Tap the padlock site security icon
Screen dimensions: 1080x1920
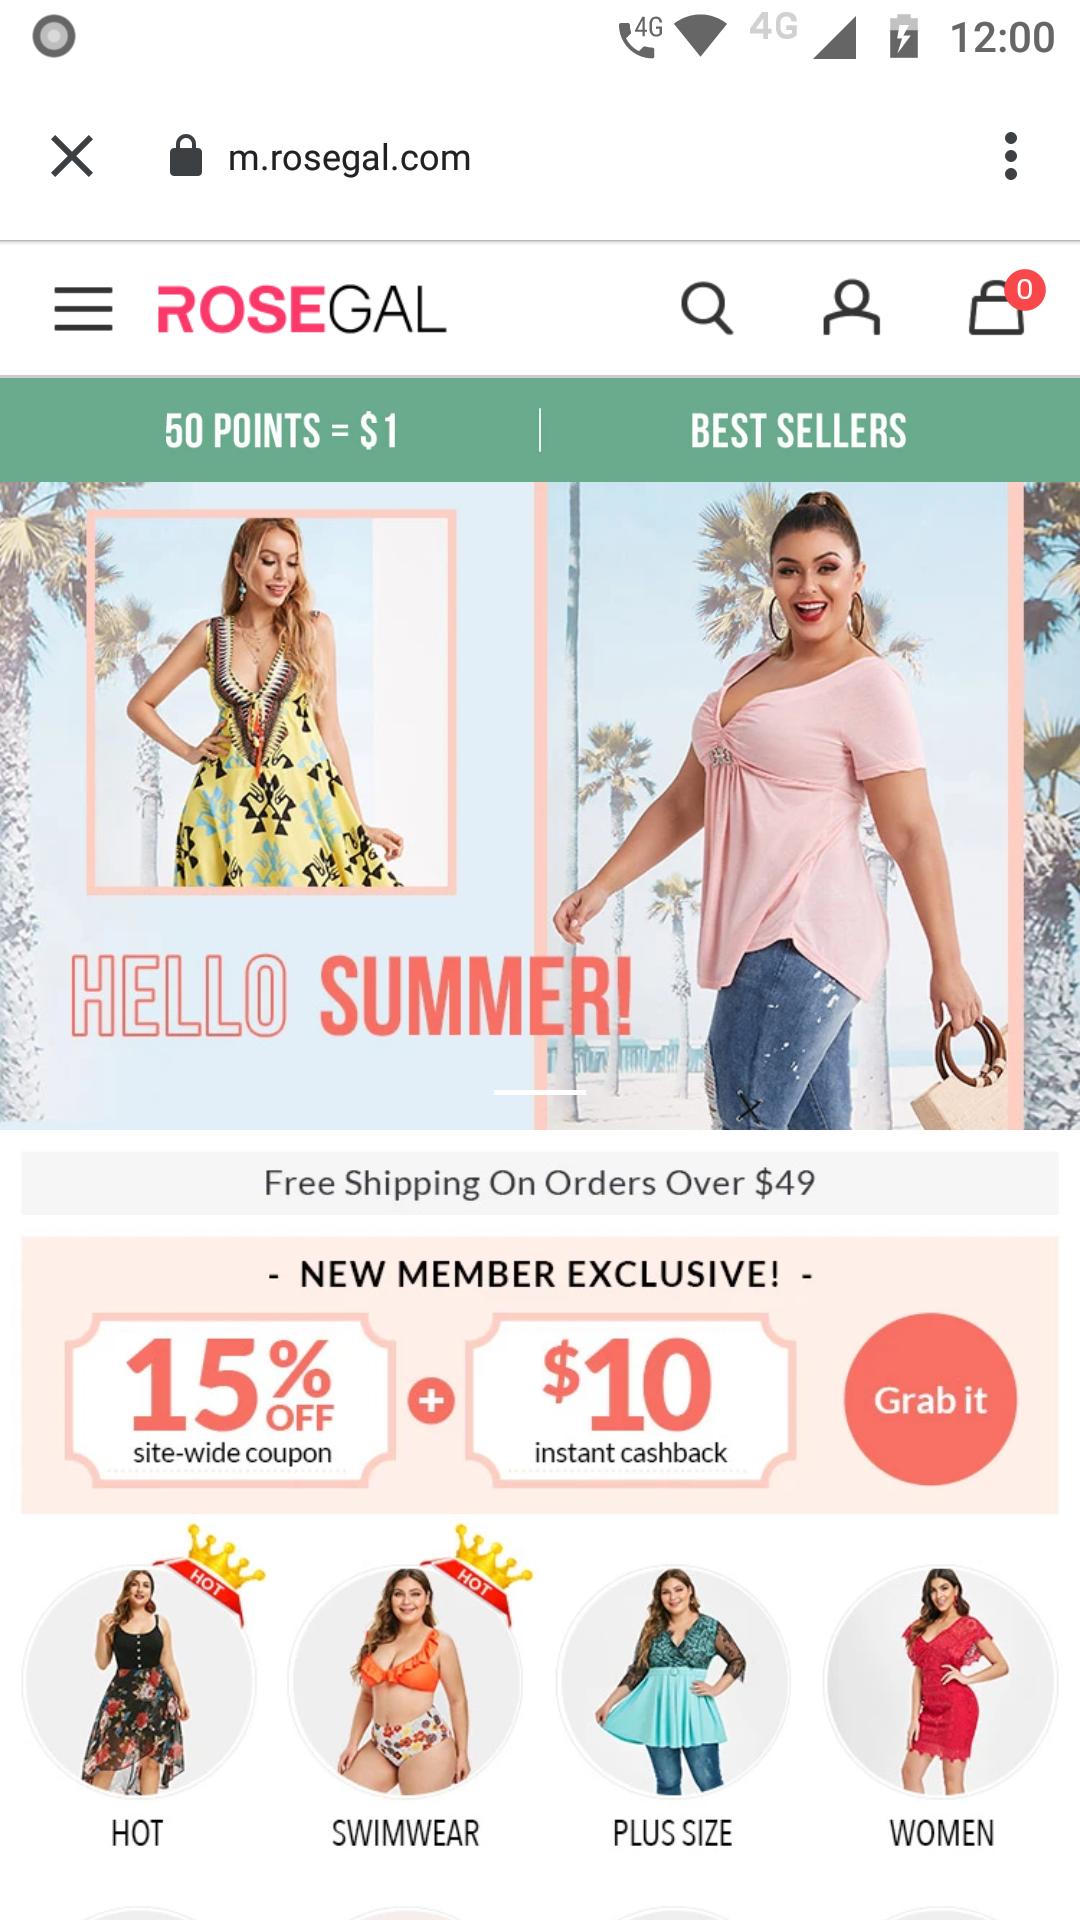point(186,157)
